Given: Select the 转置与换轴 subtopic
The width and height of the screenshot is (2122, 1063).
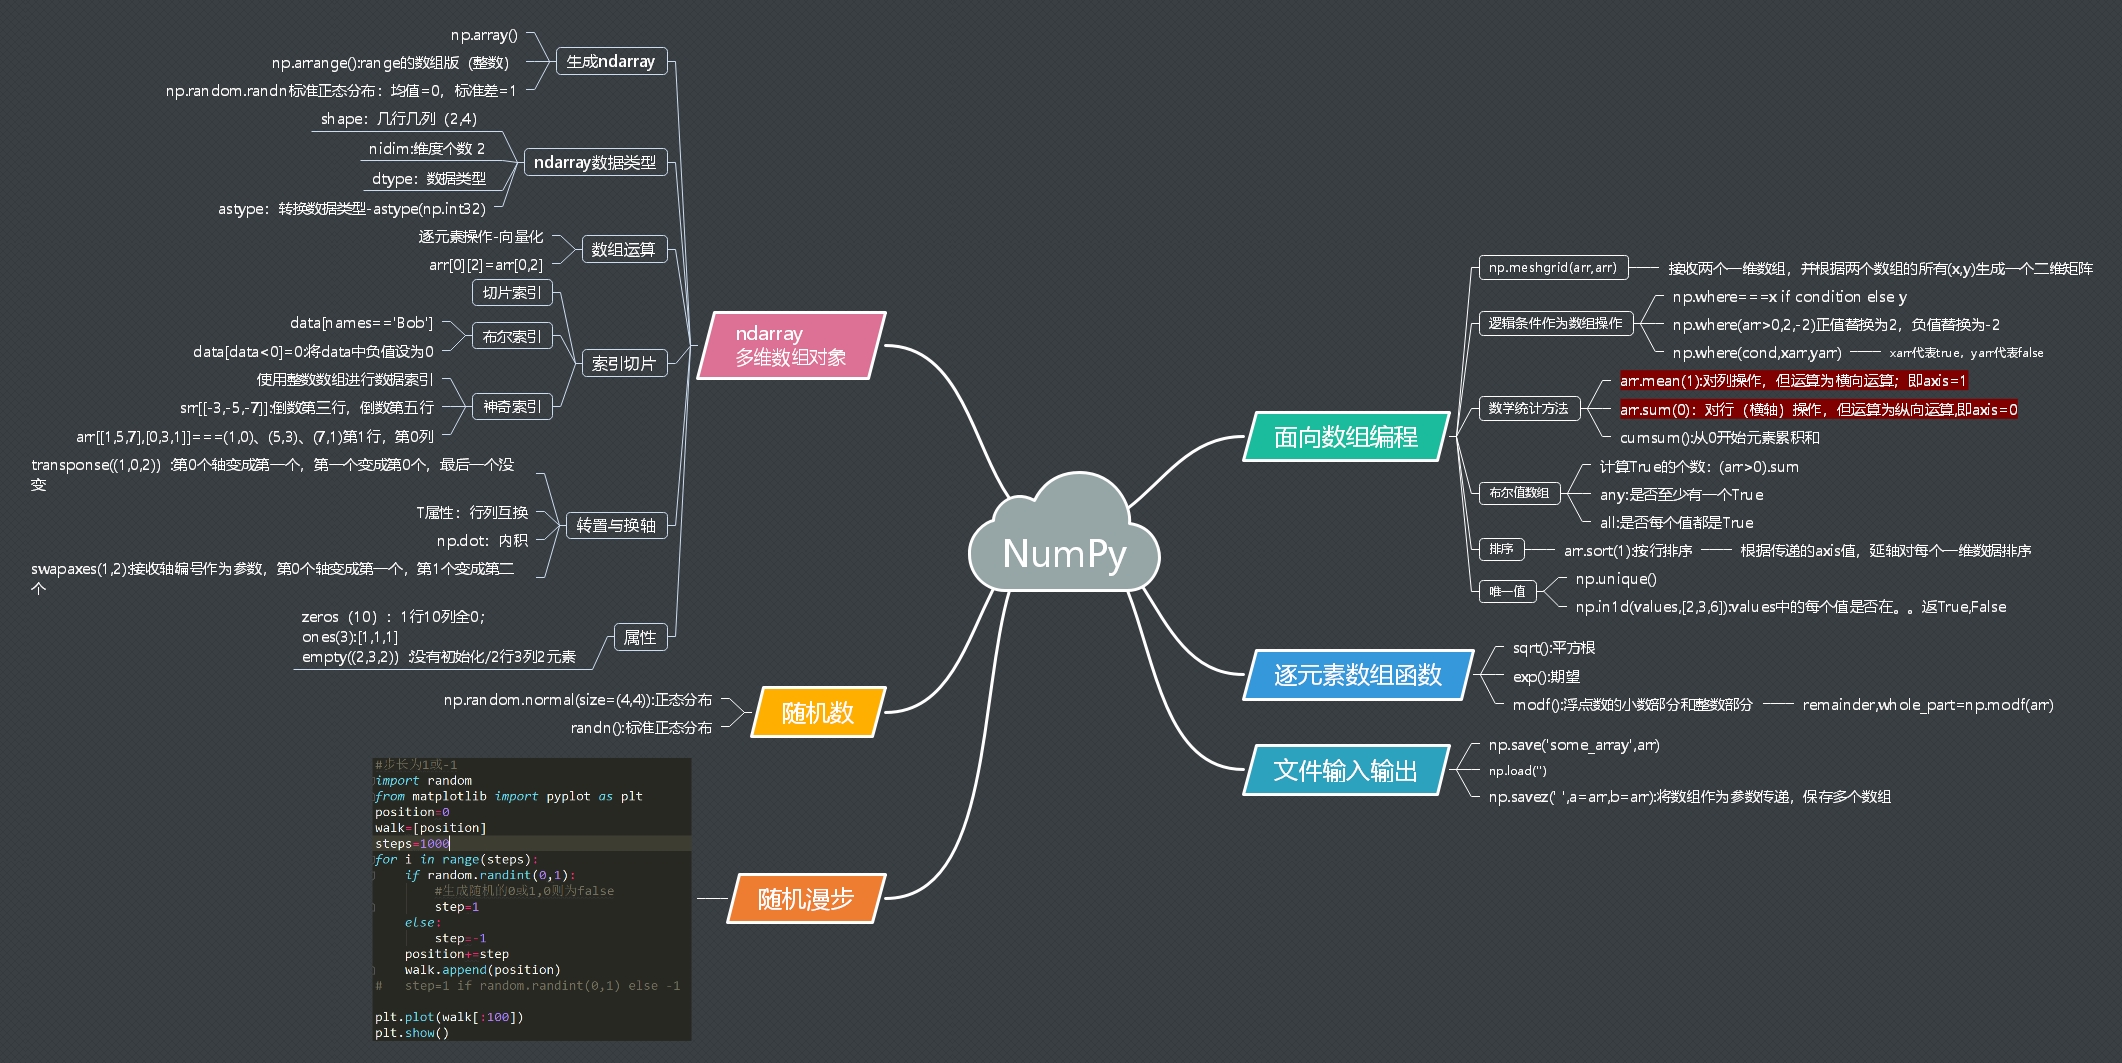Looking at the screenshot, I should click(616, 525).
